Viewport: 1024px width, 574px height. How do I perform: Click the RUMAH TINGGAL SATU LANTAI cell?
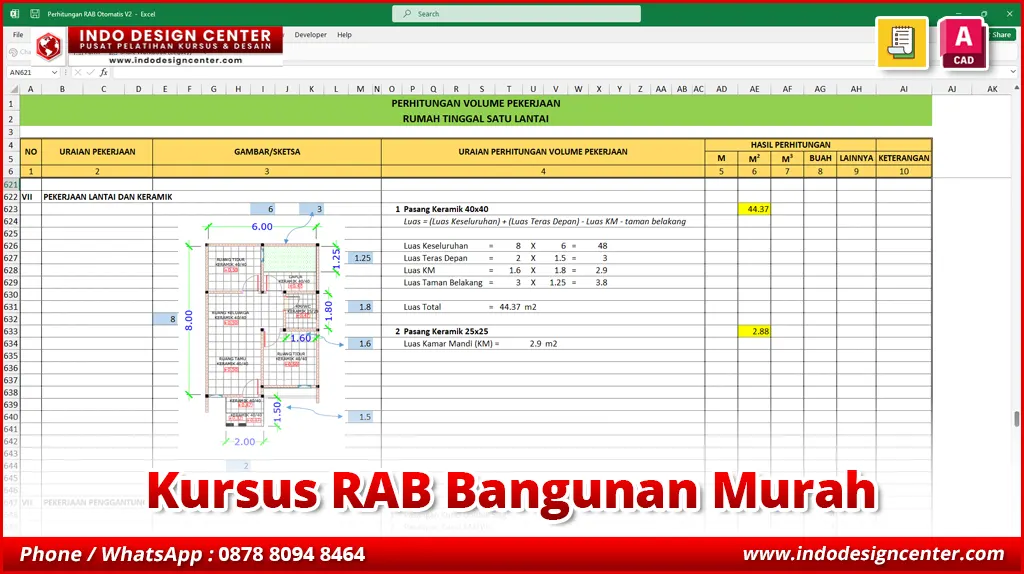[x=475, y=119]
